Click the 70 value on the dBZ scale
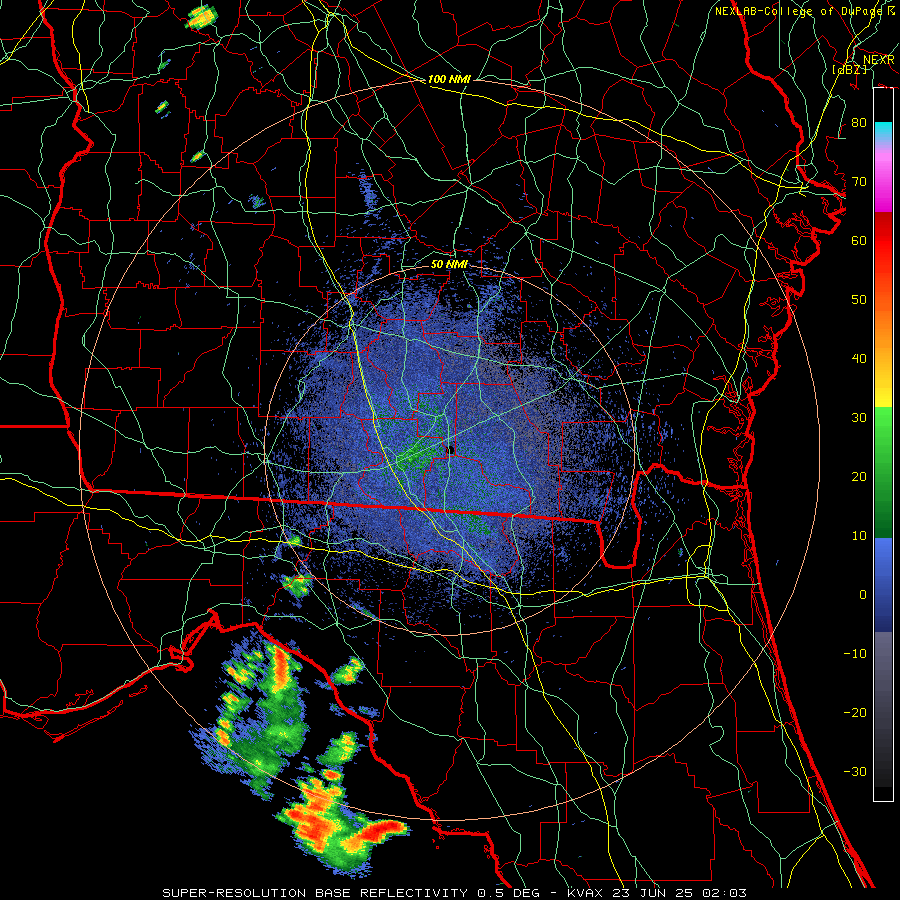The width and height of the screenshot is (900, 900). (859, 182)
